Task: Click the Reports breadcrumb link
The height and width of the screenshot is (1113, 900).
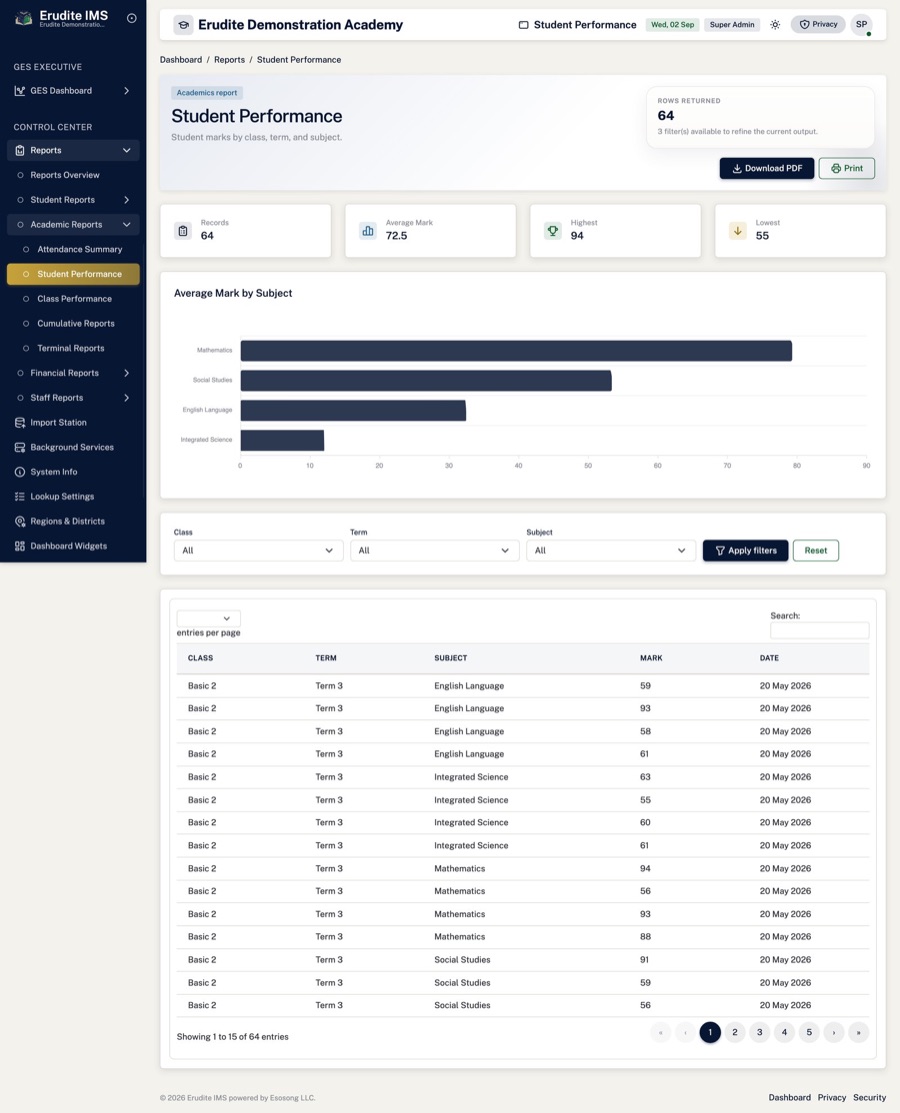Action: (x=229, y=60)
